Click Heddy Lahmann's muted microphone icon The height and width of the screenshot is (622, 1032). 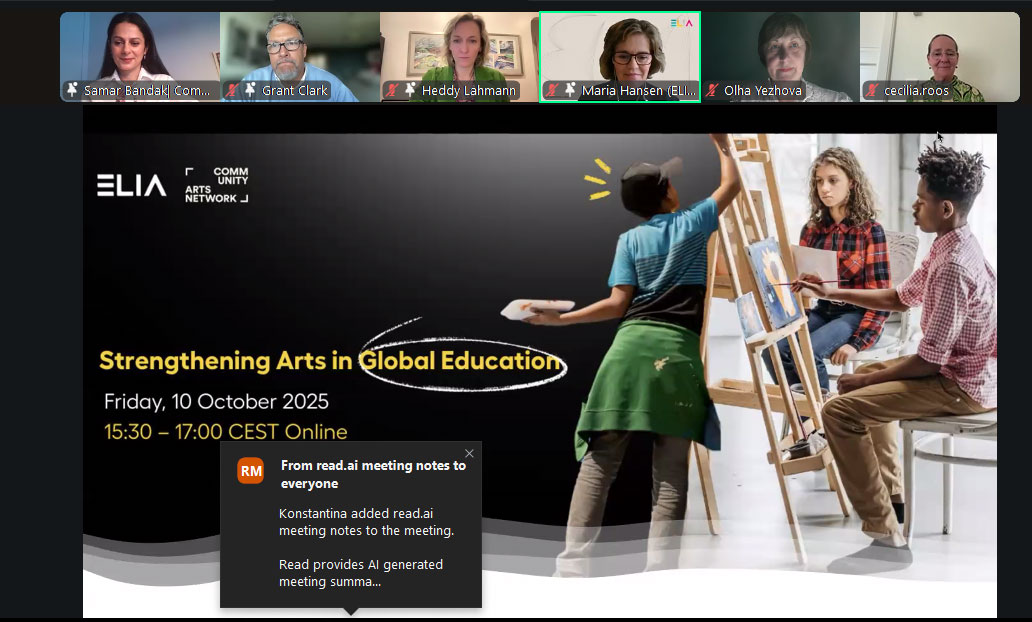coord(392,91)
